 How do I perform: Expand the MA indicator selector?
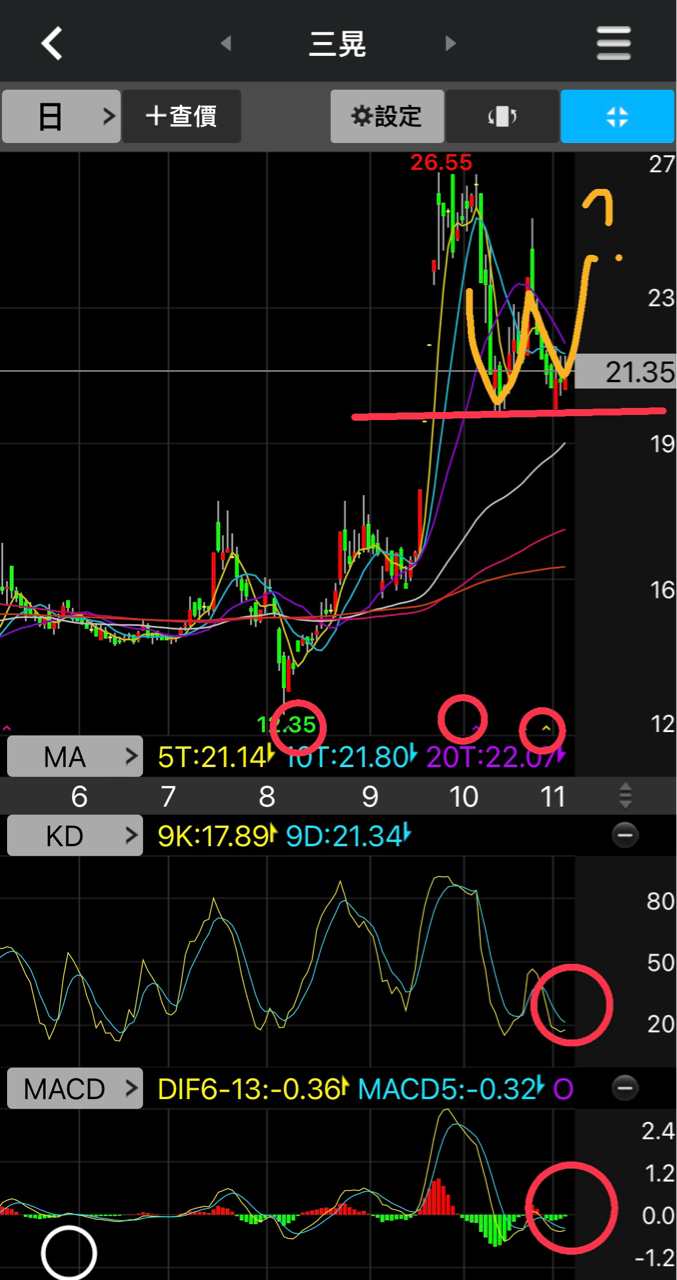(x=75, y=757)
